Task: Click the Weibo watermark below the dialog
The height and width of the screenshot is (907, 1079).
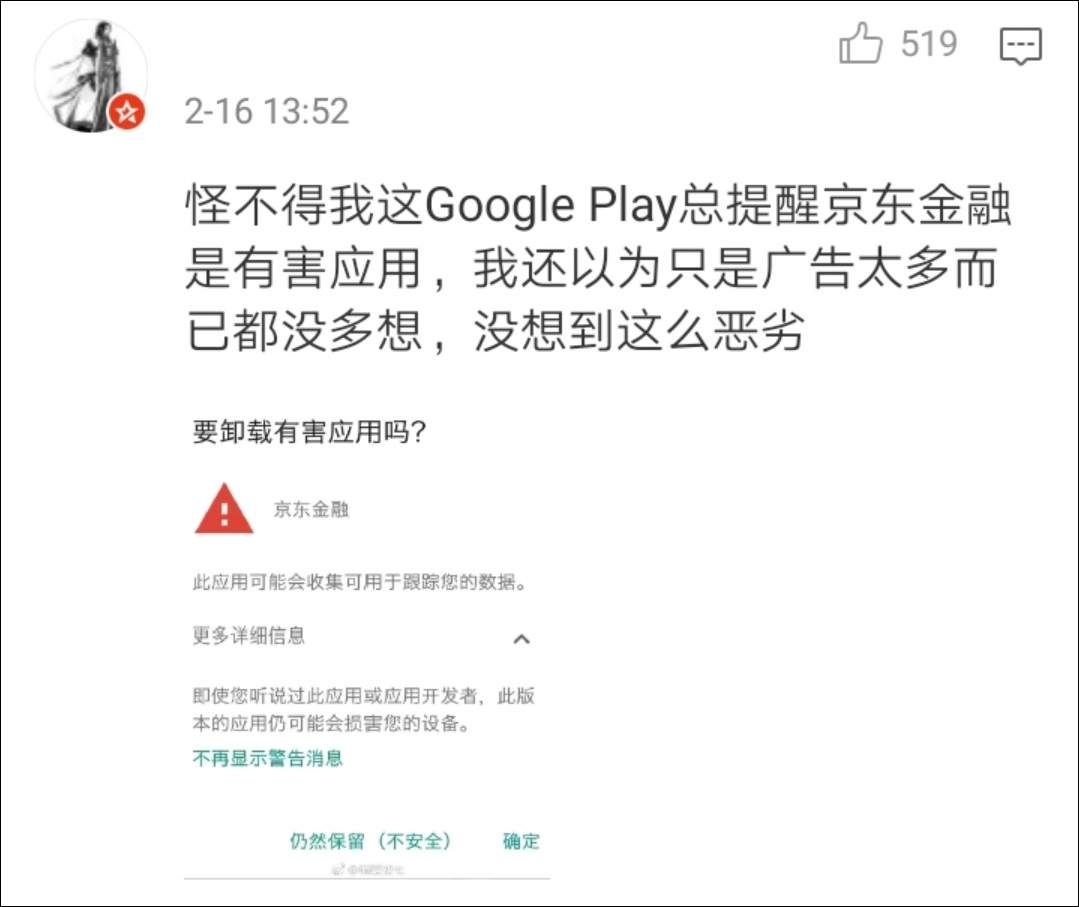Action: point(367,870)
